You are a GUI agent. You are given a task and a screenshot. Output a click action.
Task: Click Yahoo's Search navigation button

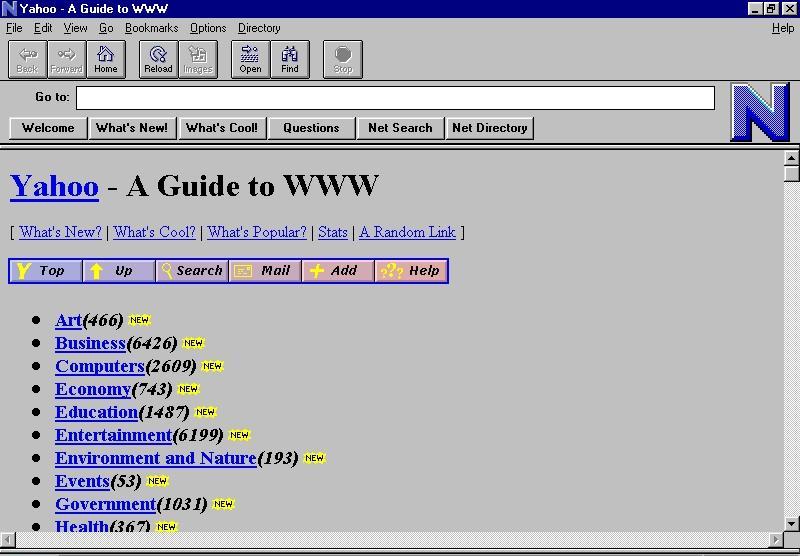[x=192, y=271]
